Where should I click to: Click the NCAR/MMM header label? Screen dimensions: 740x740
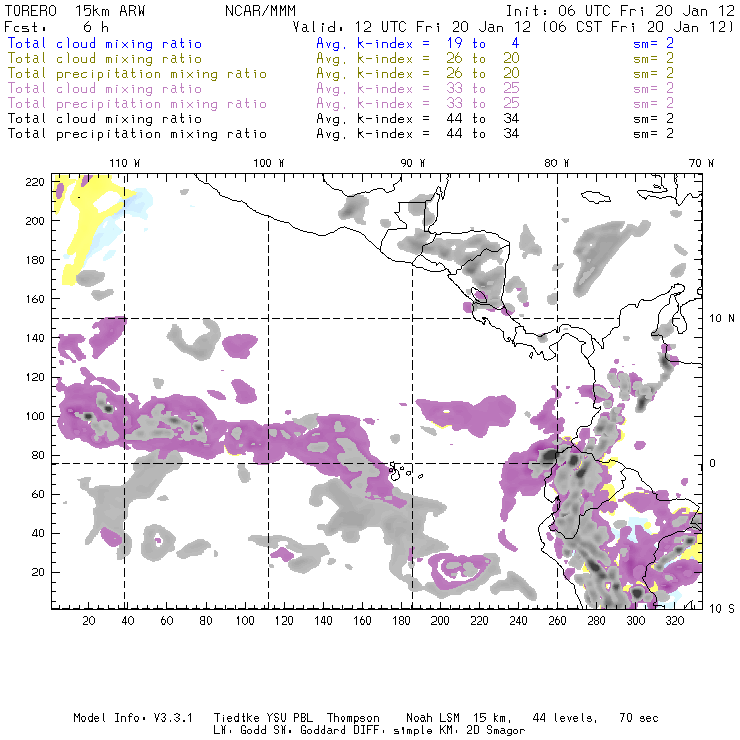[261, 11]
